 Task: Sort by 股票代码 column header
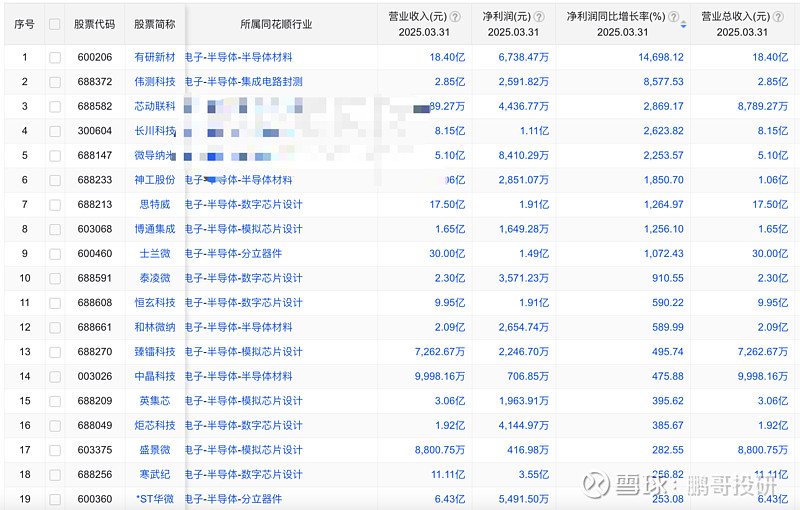point(94,24)
